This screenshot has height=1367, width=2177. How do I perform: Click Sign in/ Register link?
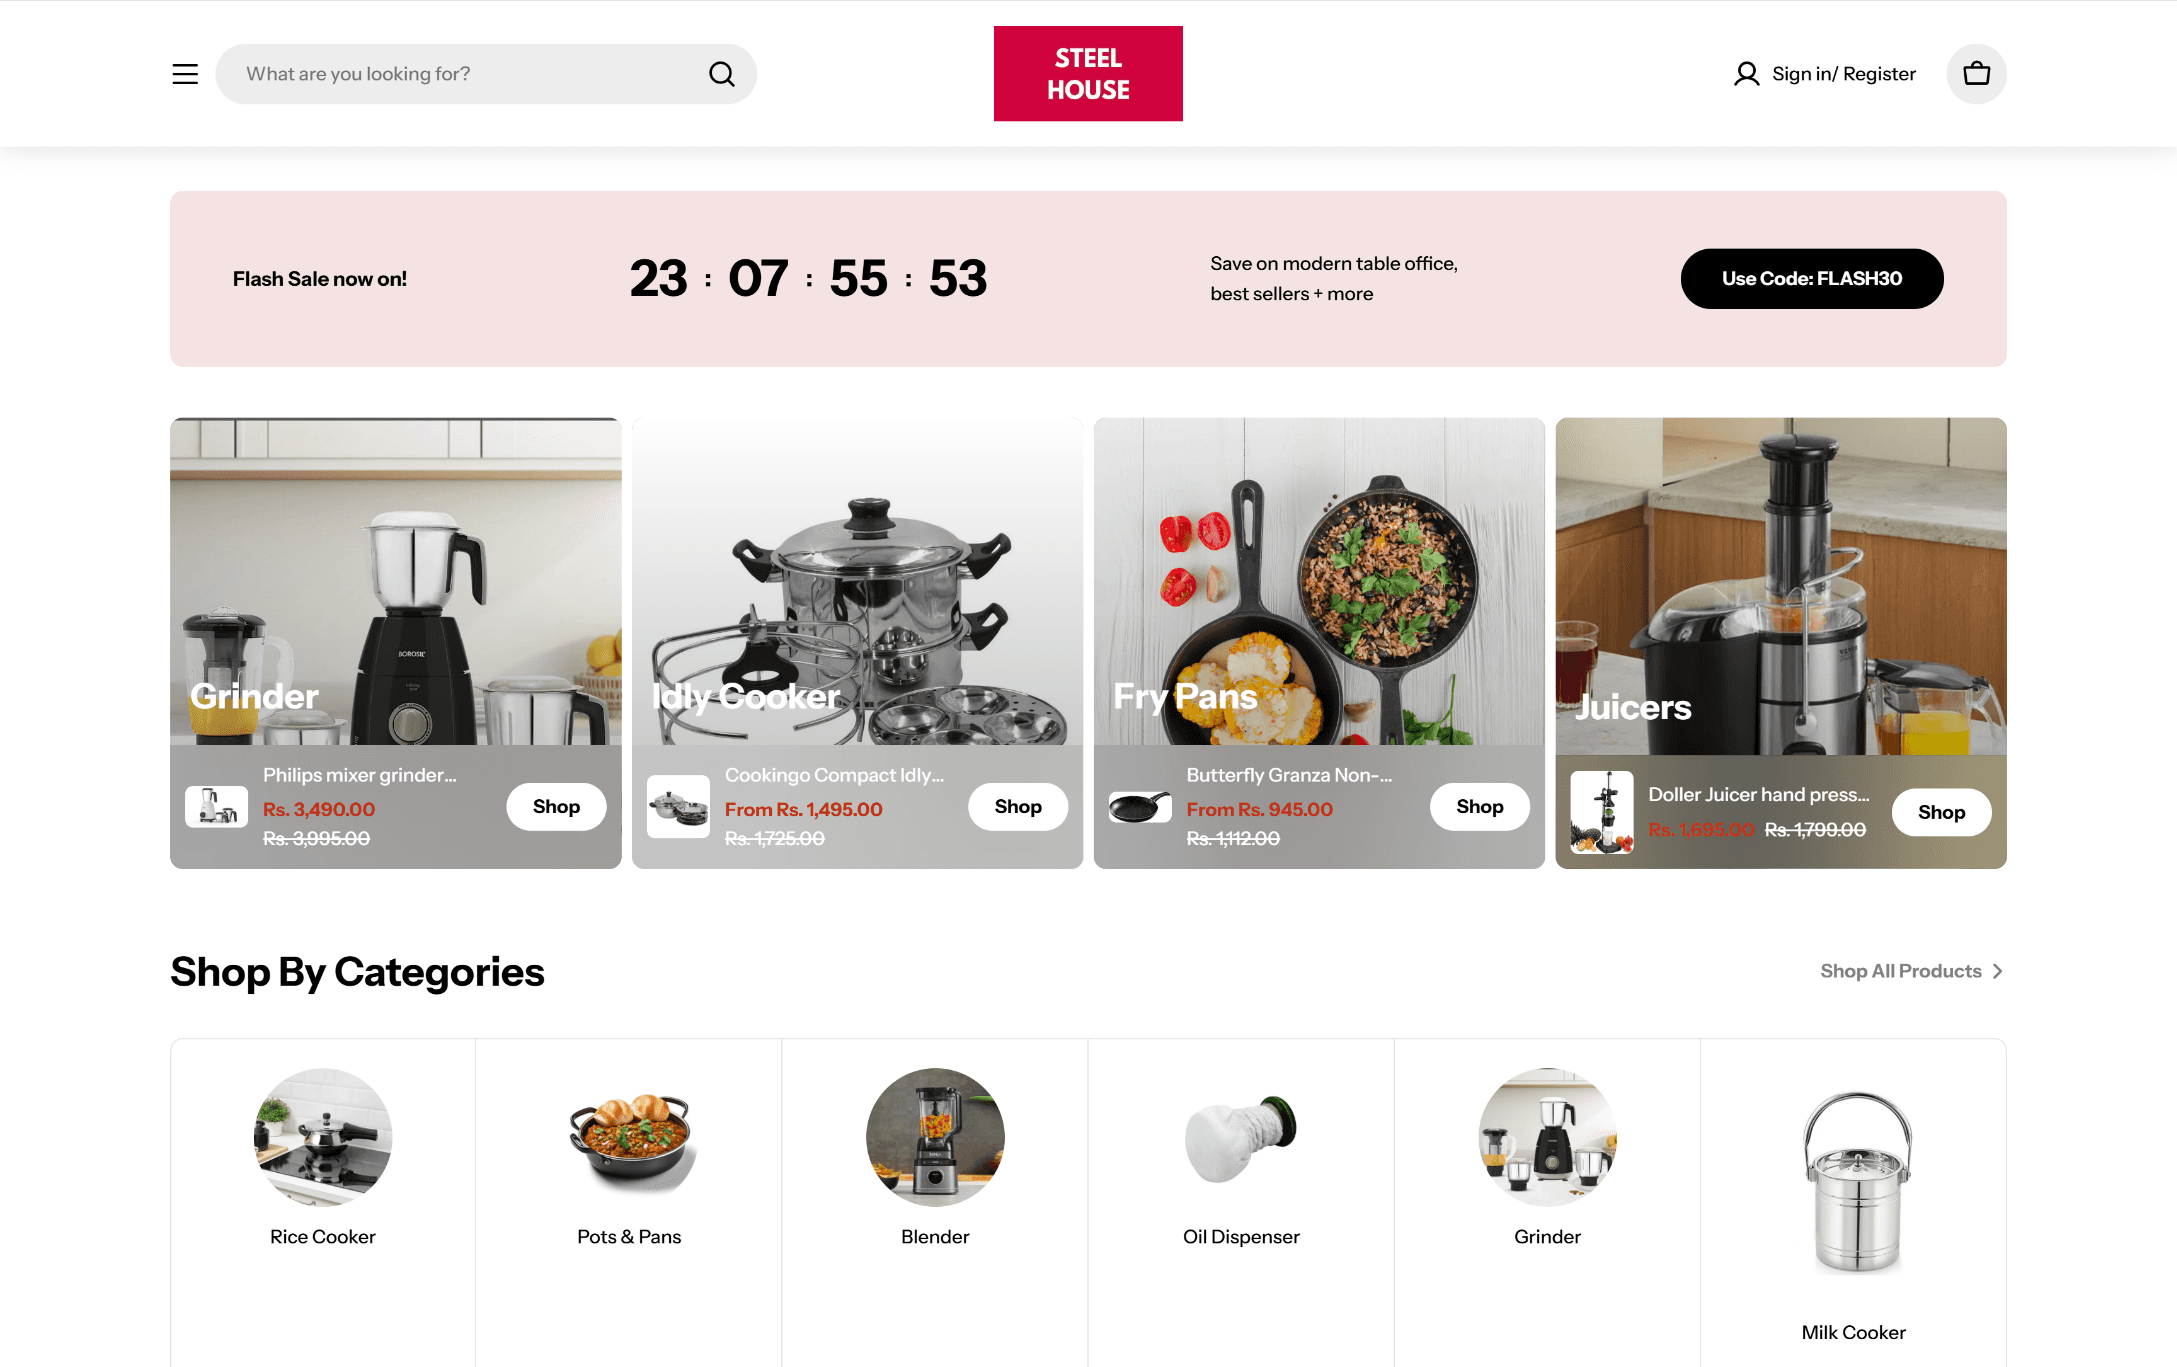pyautogui.click(x=1844, y=74)
